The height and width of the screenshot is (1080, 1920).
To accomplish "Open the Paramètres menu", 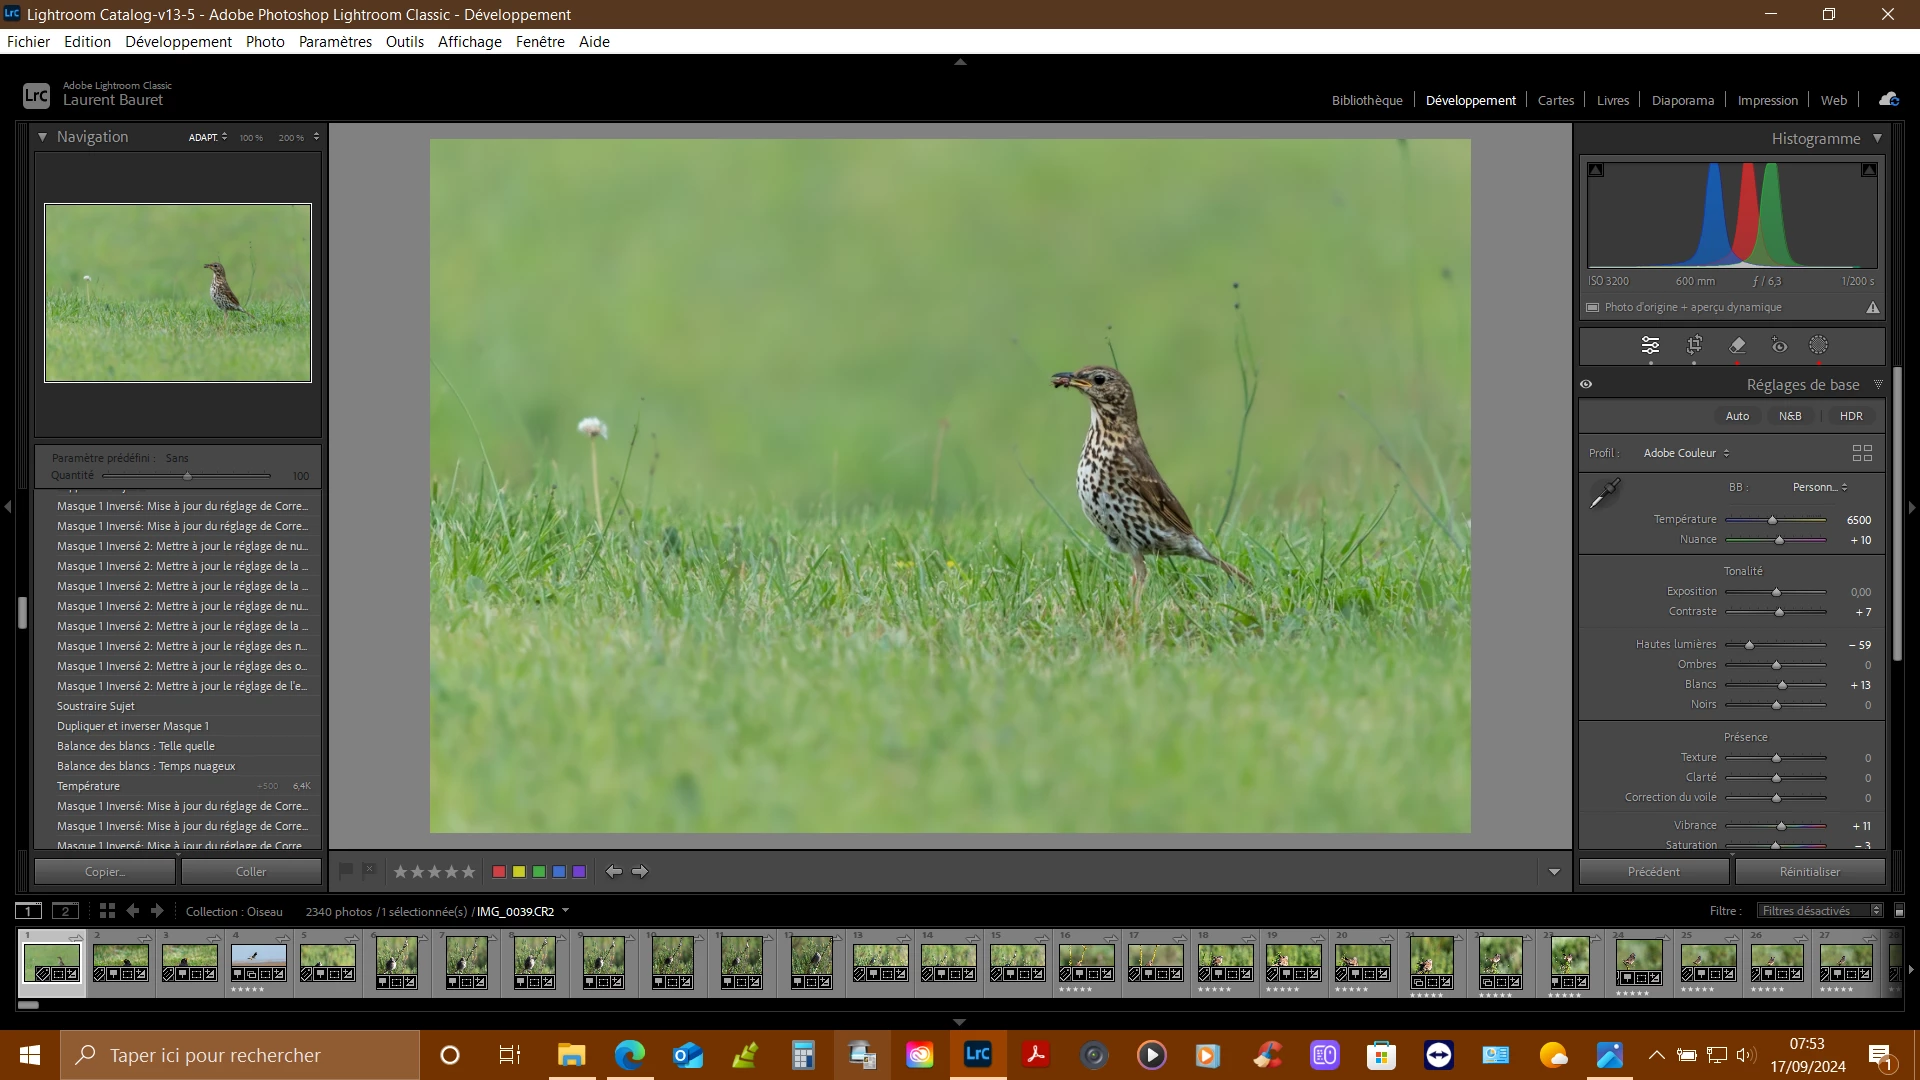I will tap(335, 41).
